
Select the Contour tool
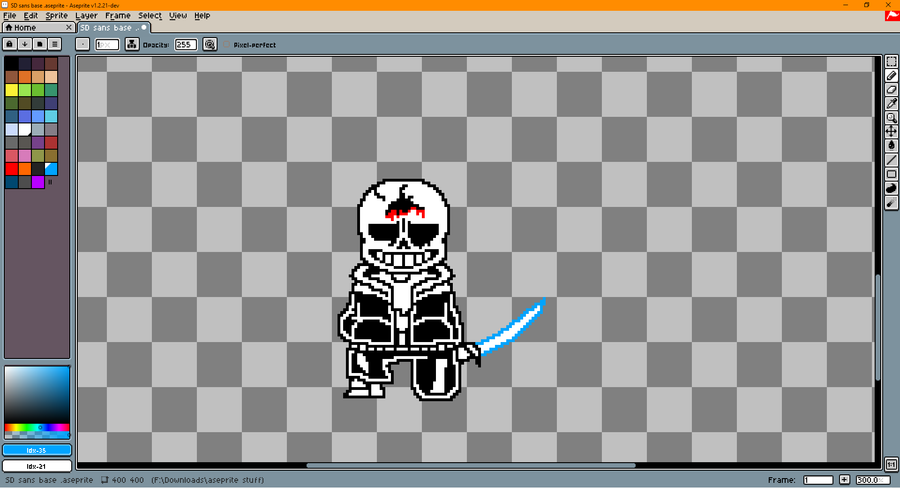(891, 188)
